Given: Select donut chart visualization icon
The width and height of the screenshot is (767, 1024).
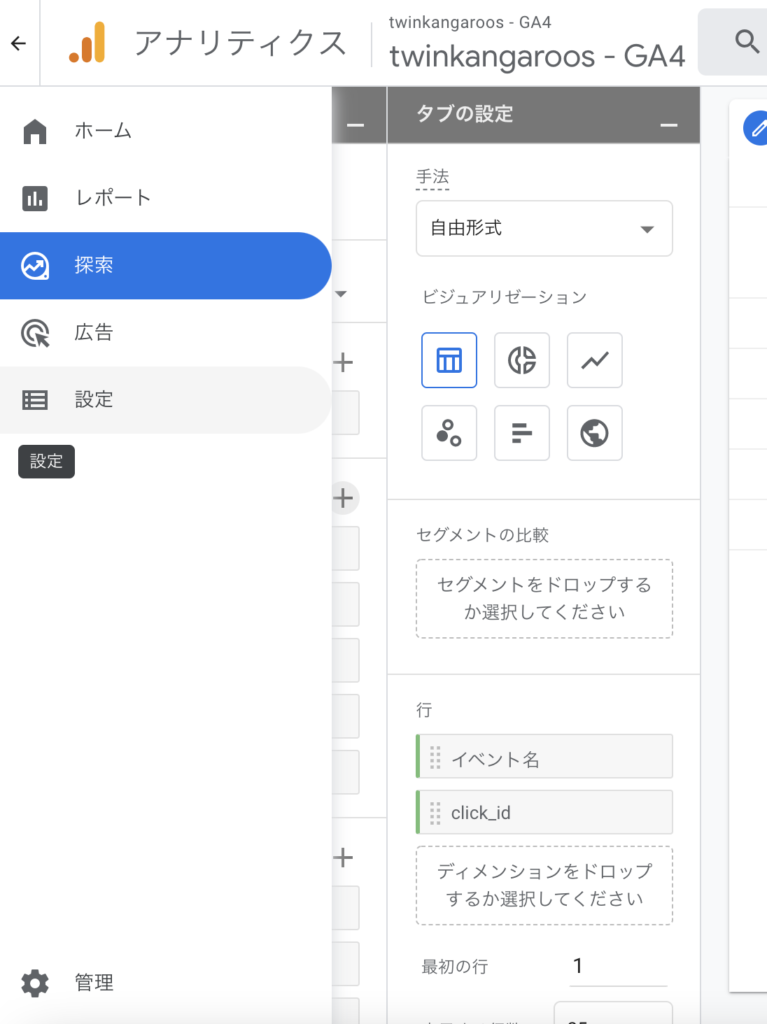Looking at the screenshot, I should tap(522, 360).
